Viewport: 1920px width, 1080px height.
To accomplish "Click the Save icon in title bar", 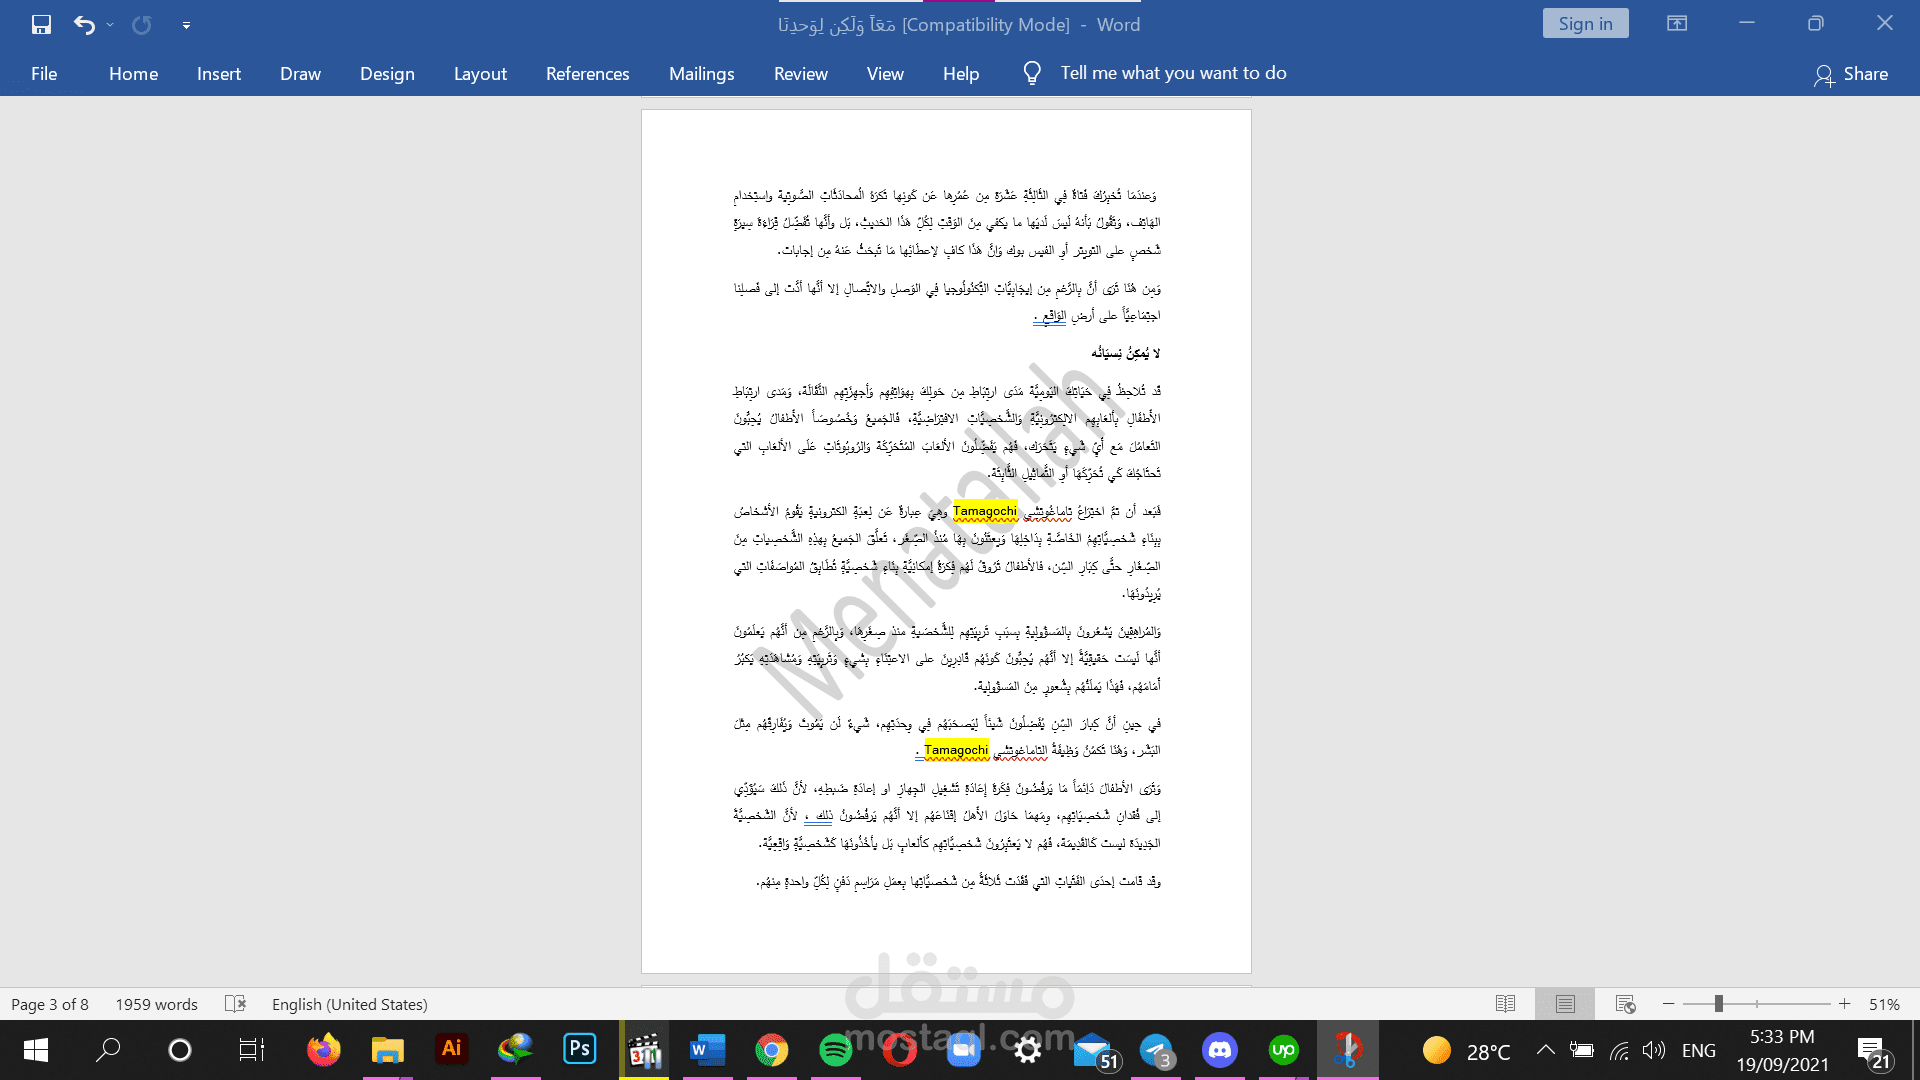I will point(41,25).
